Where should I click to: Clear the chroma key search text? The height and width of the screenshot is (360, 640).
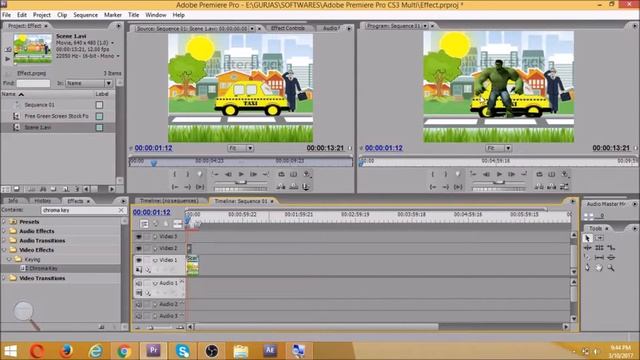121,210
